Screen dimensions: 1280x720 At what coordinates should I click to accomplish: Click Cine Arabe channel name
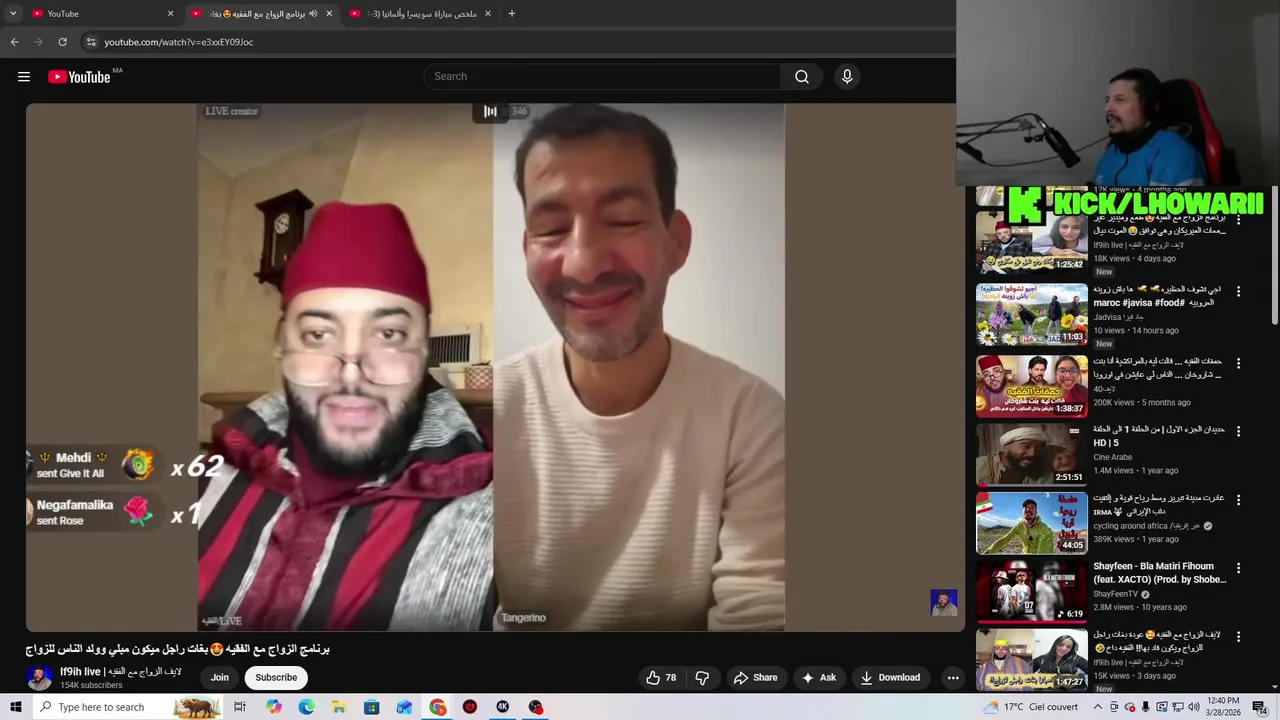click(1112, 457)
